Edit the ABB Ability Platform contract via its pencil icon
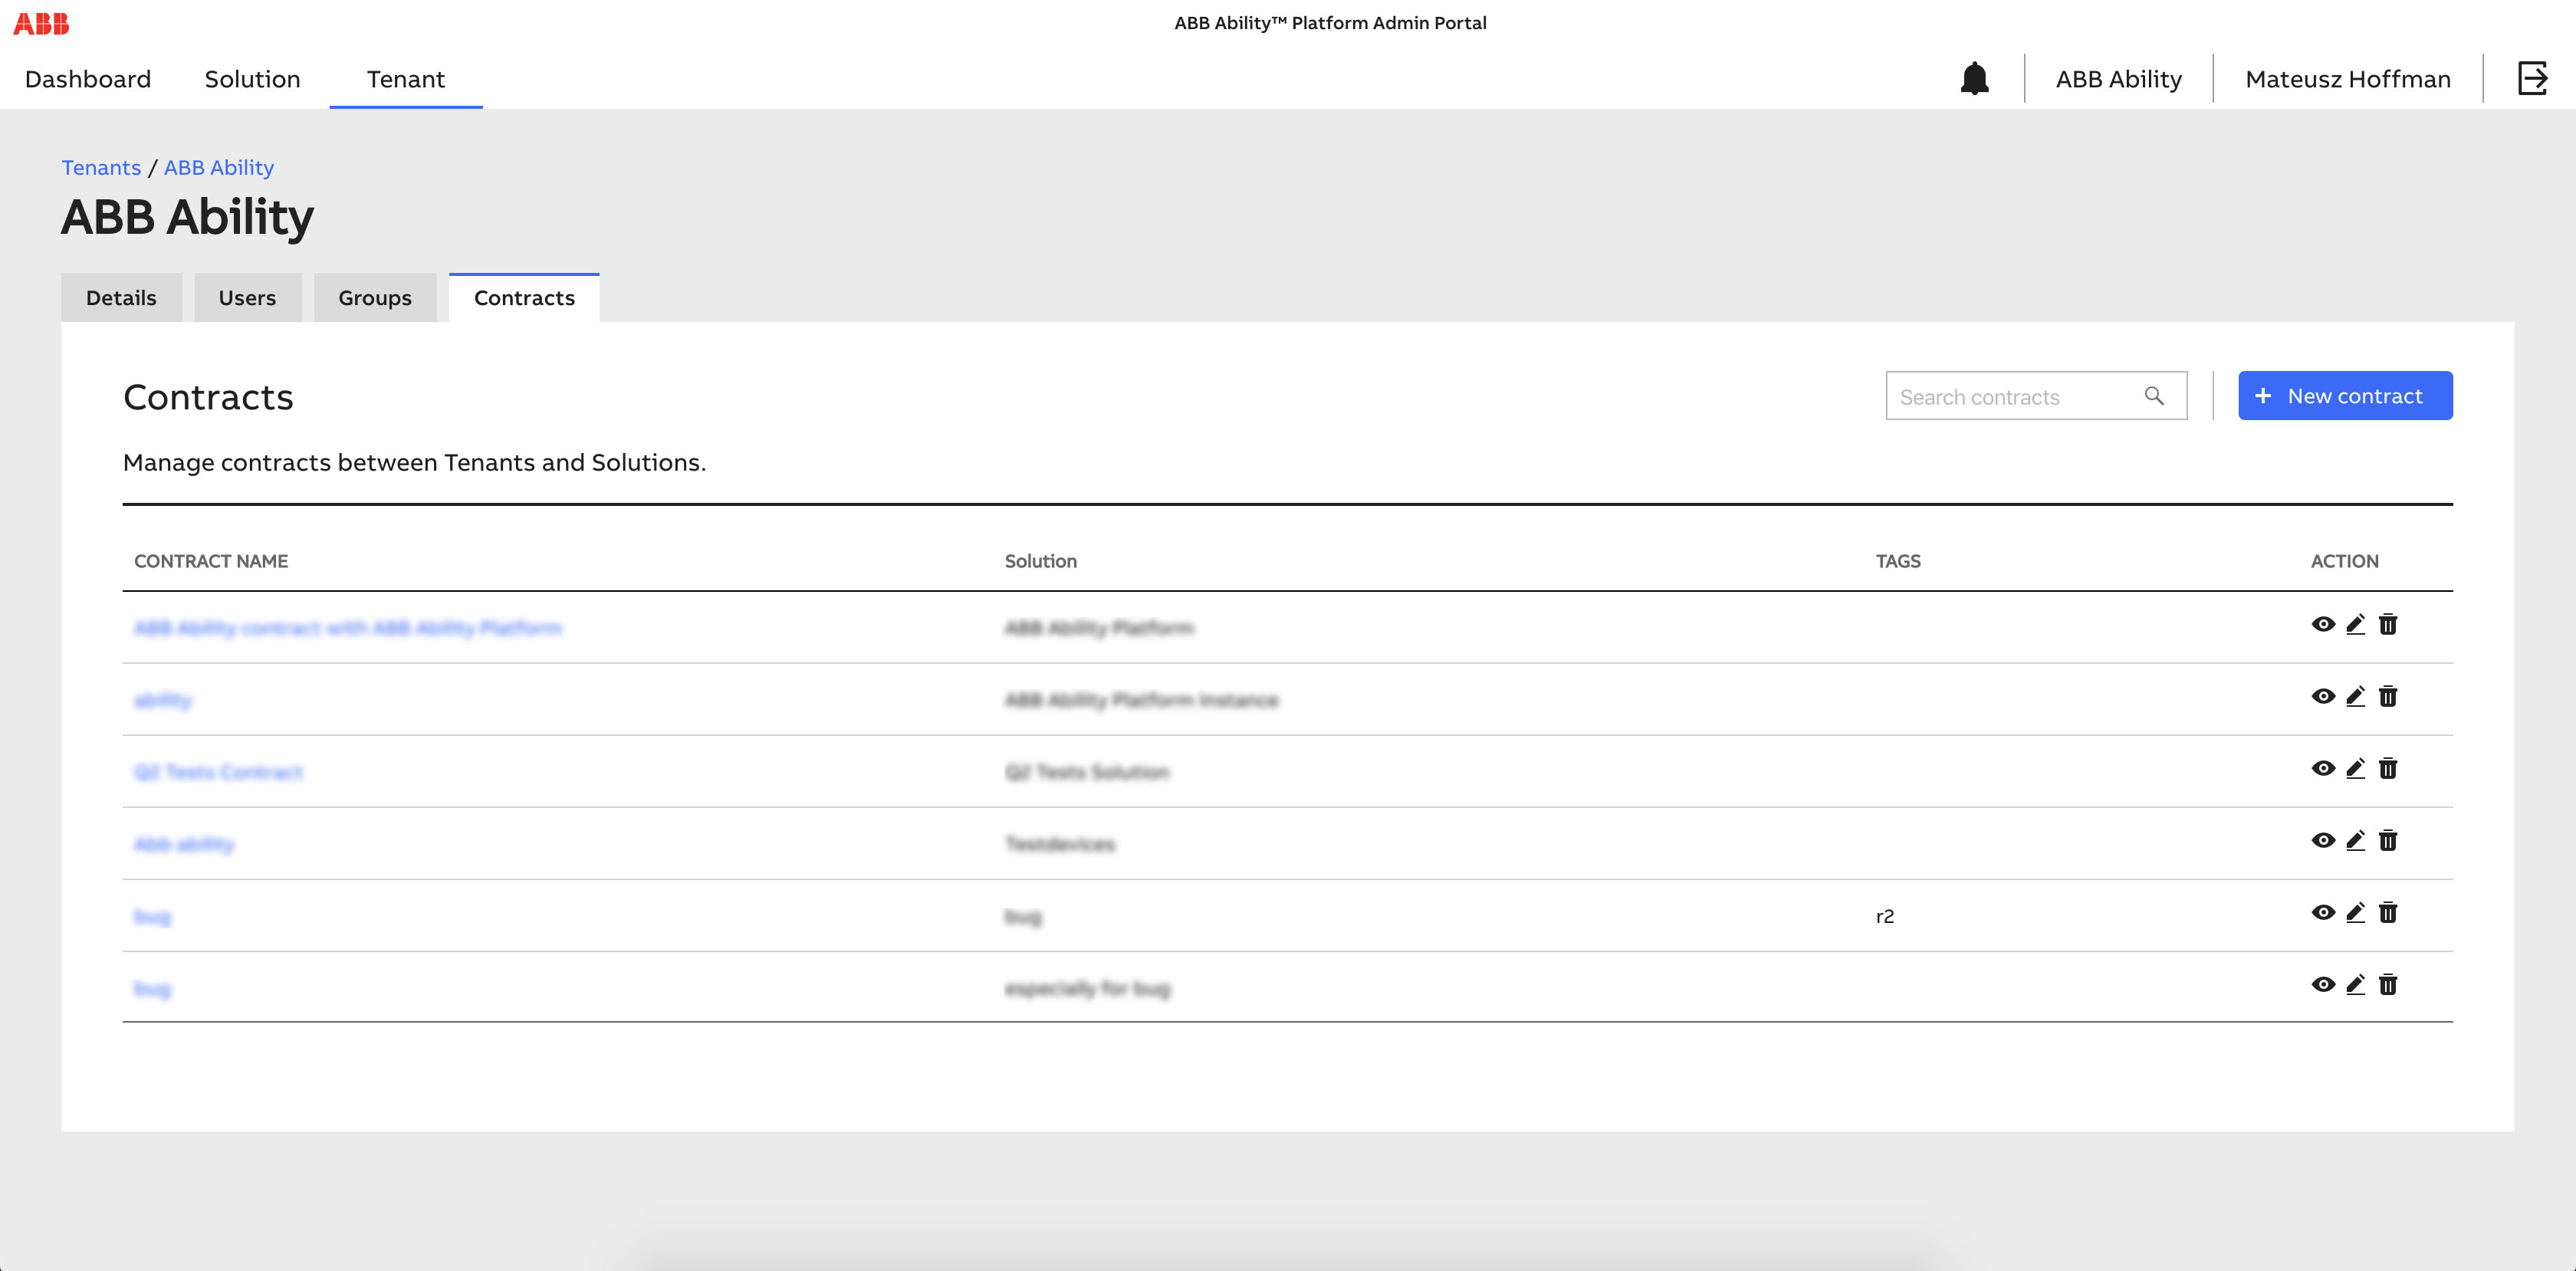The image size is (2576, 1271). pyautogui.click(x=2355, y=625)
